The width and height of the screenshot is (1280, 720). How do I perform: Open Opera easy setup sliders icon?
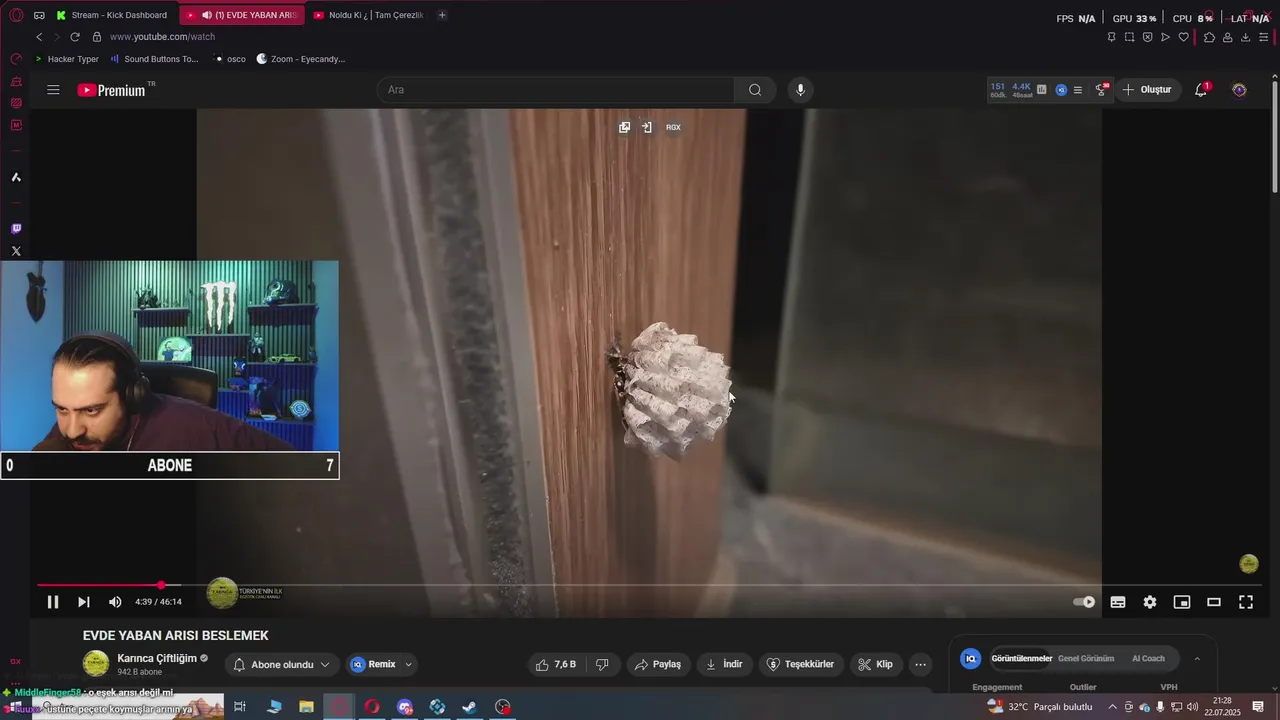[x=1264, y=37]
